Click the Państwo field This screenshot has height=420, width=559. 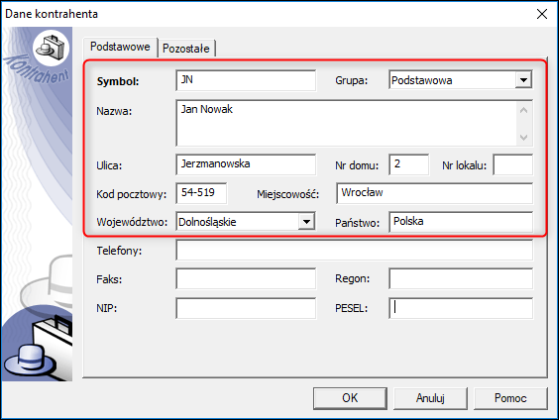click(461, 222)
